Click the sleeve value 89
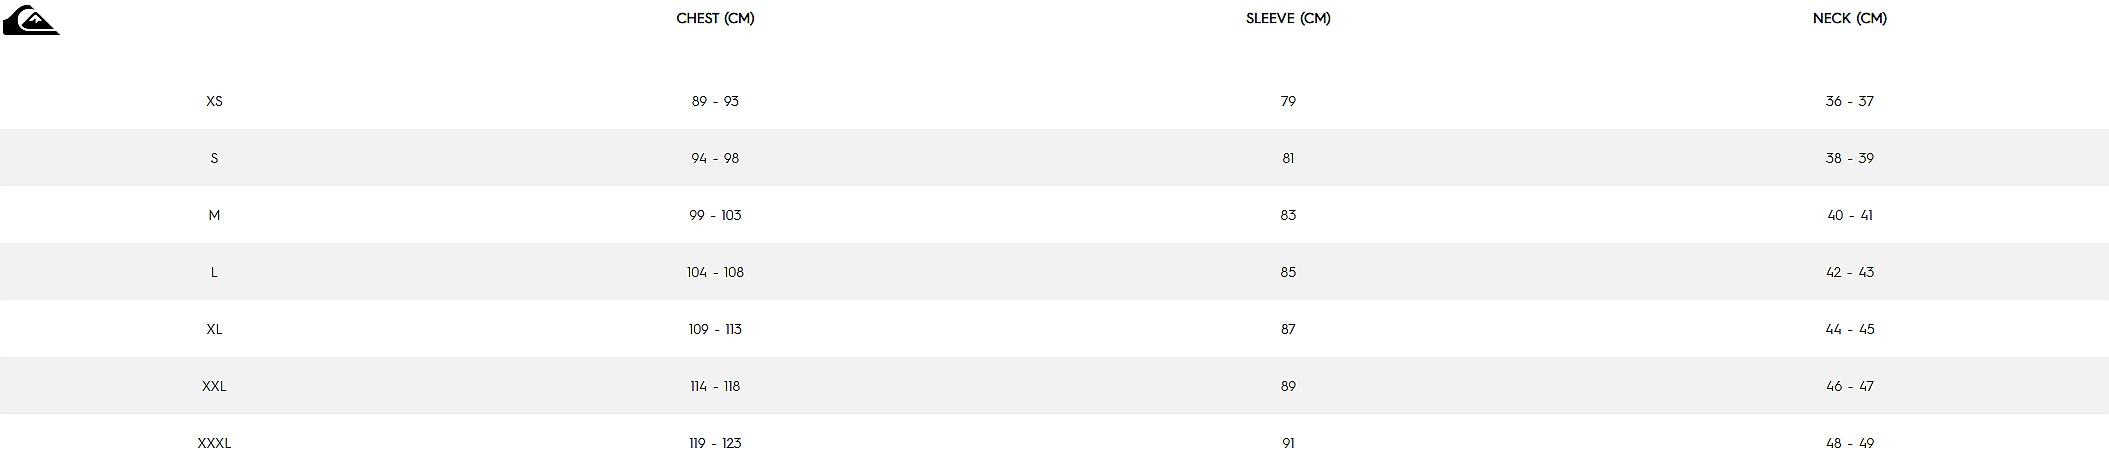Image resolution: width=2109 pixels, height=466 pixels. [1288, 386]
